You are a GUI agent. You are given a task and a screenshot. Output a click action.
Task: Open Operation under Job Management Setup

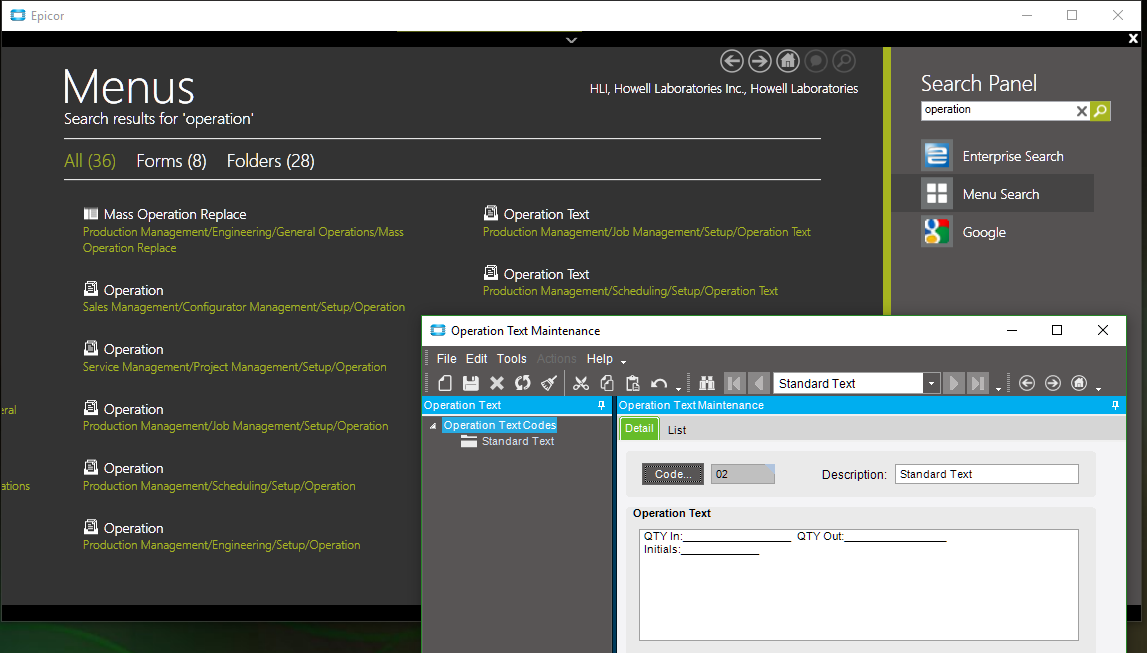pyautogui.click(x=133, y=409)
